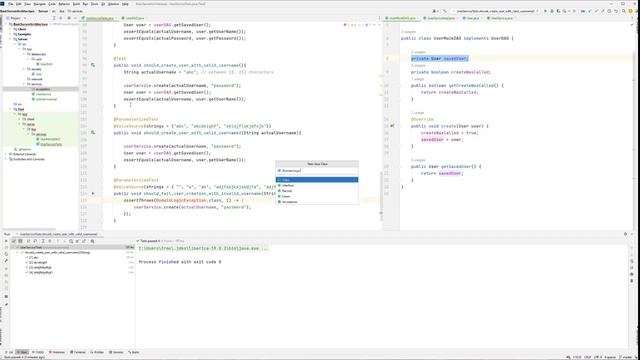Click run gutter icon beside should_fail_user_creation test

[93, 193]
